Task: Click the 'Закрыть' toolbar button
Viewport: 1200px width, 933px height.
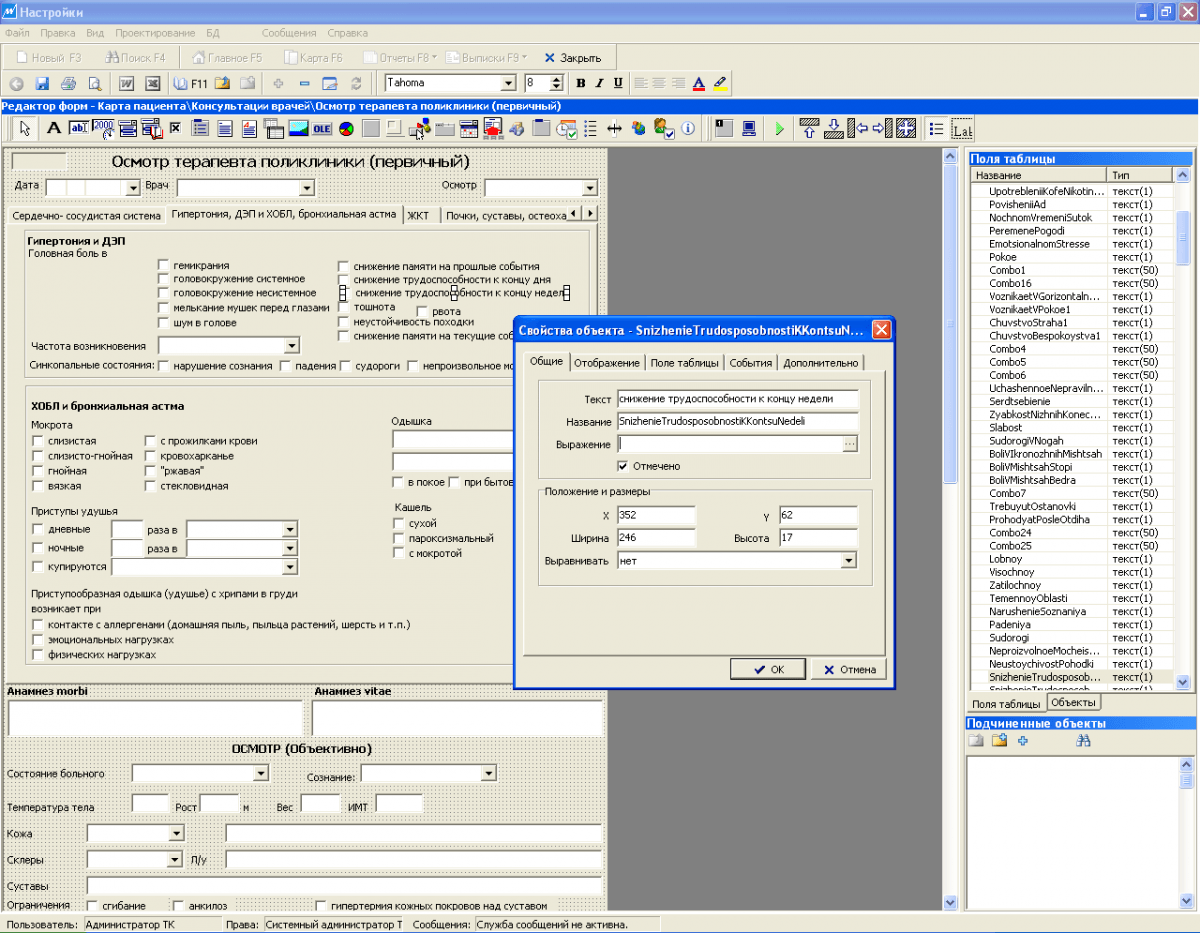Action: [572, 58]
